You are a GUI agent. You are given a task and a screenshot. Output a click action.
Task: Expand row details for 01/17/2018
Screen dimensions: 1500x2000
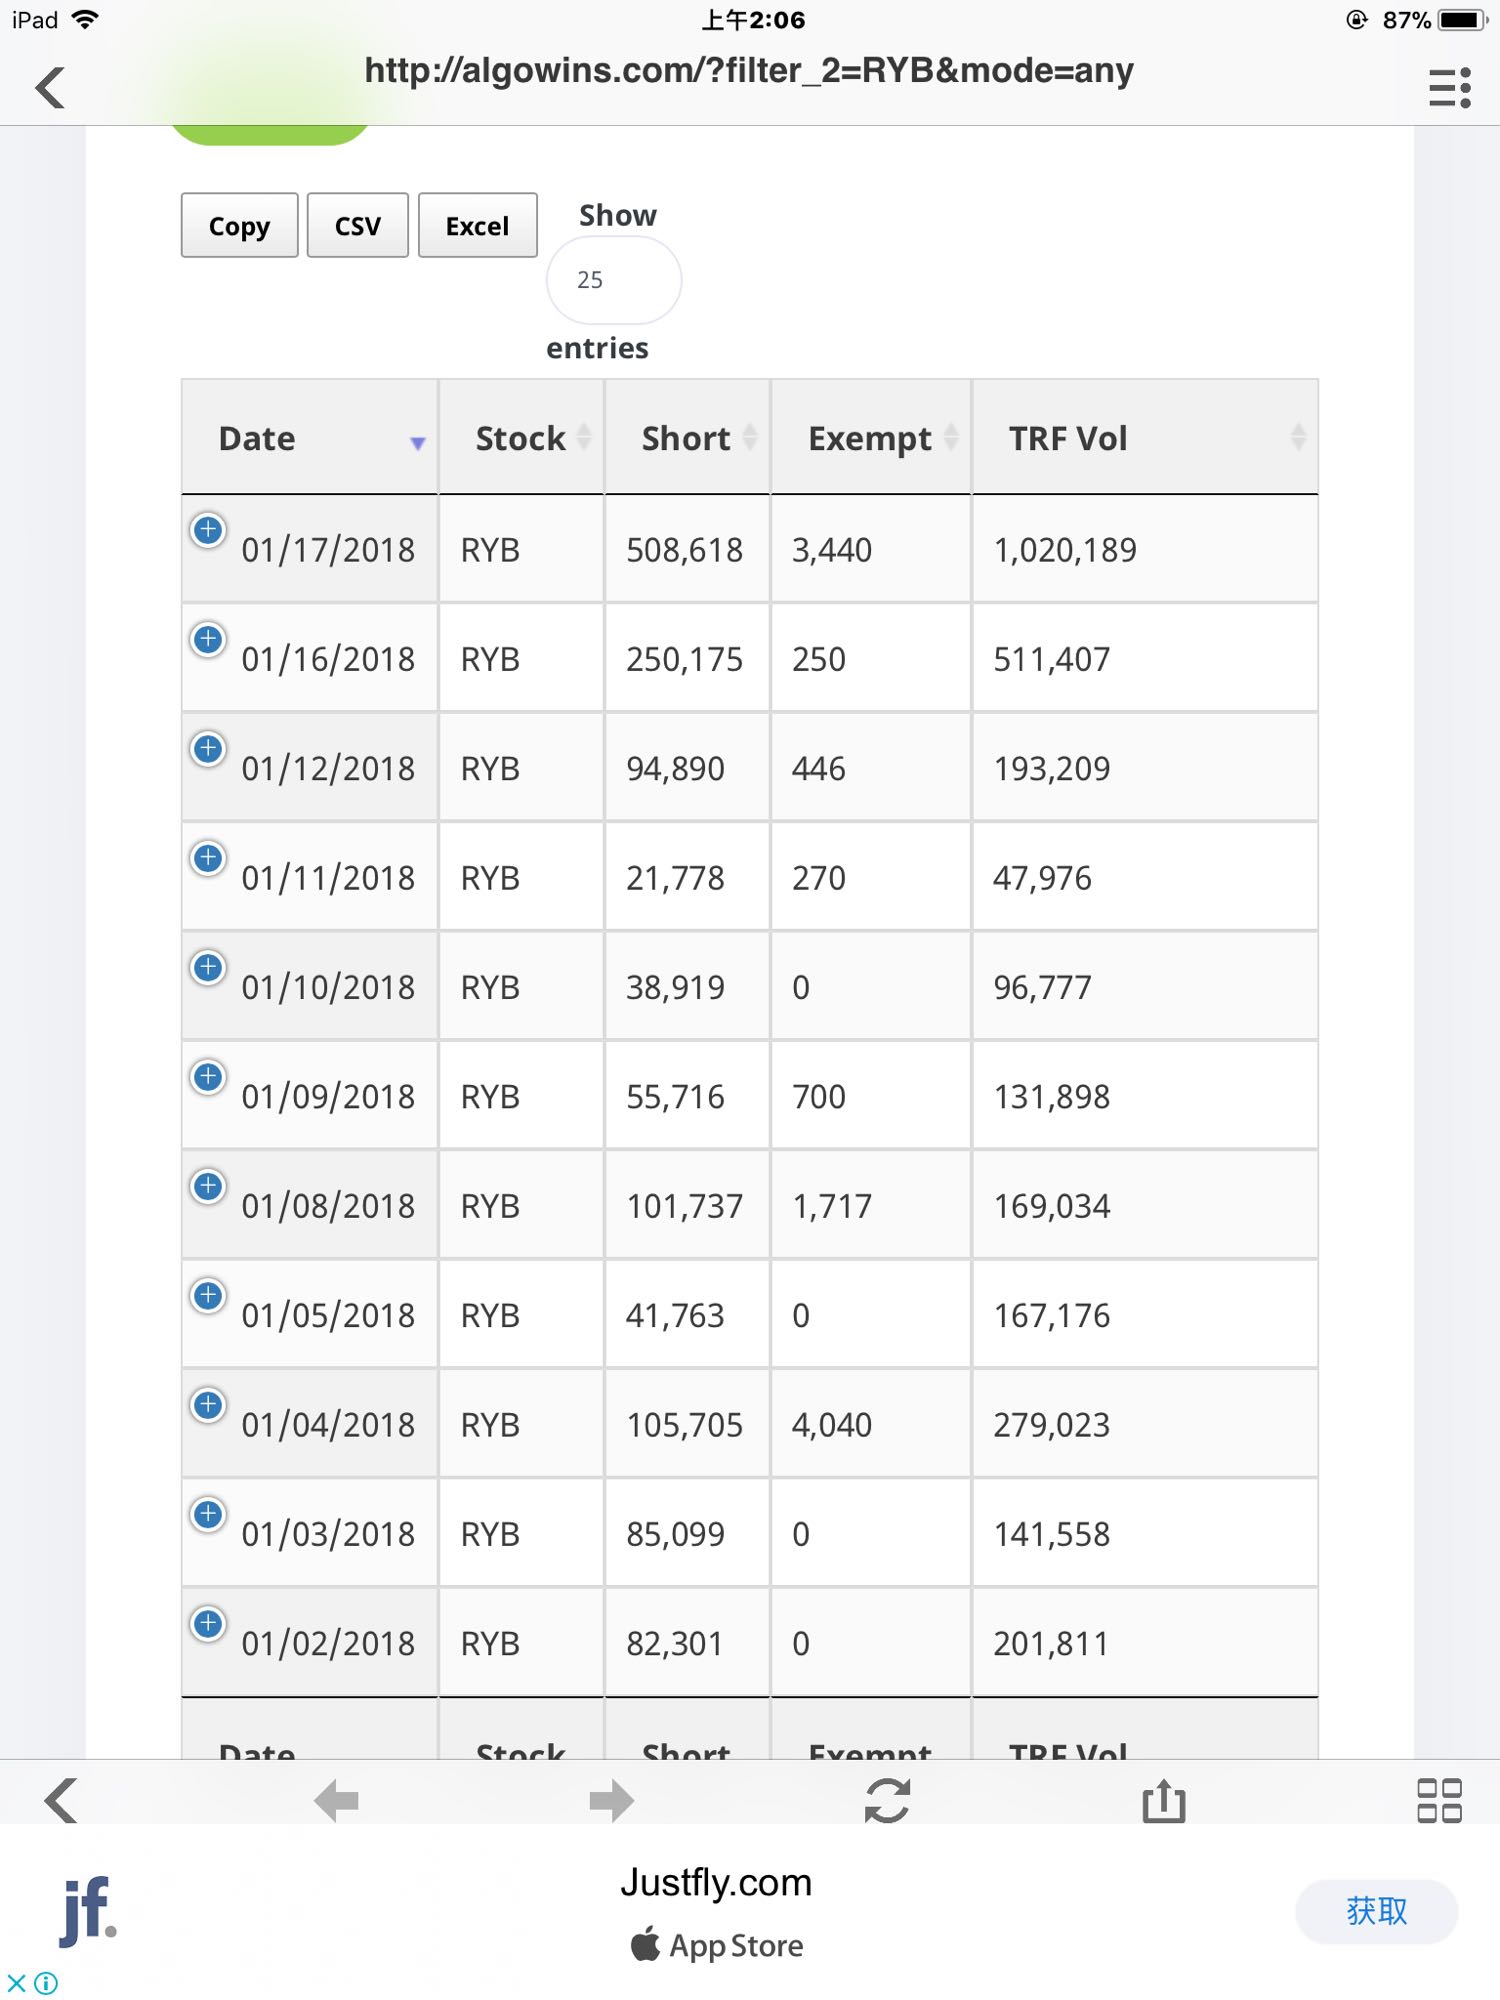(208, 530)
